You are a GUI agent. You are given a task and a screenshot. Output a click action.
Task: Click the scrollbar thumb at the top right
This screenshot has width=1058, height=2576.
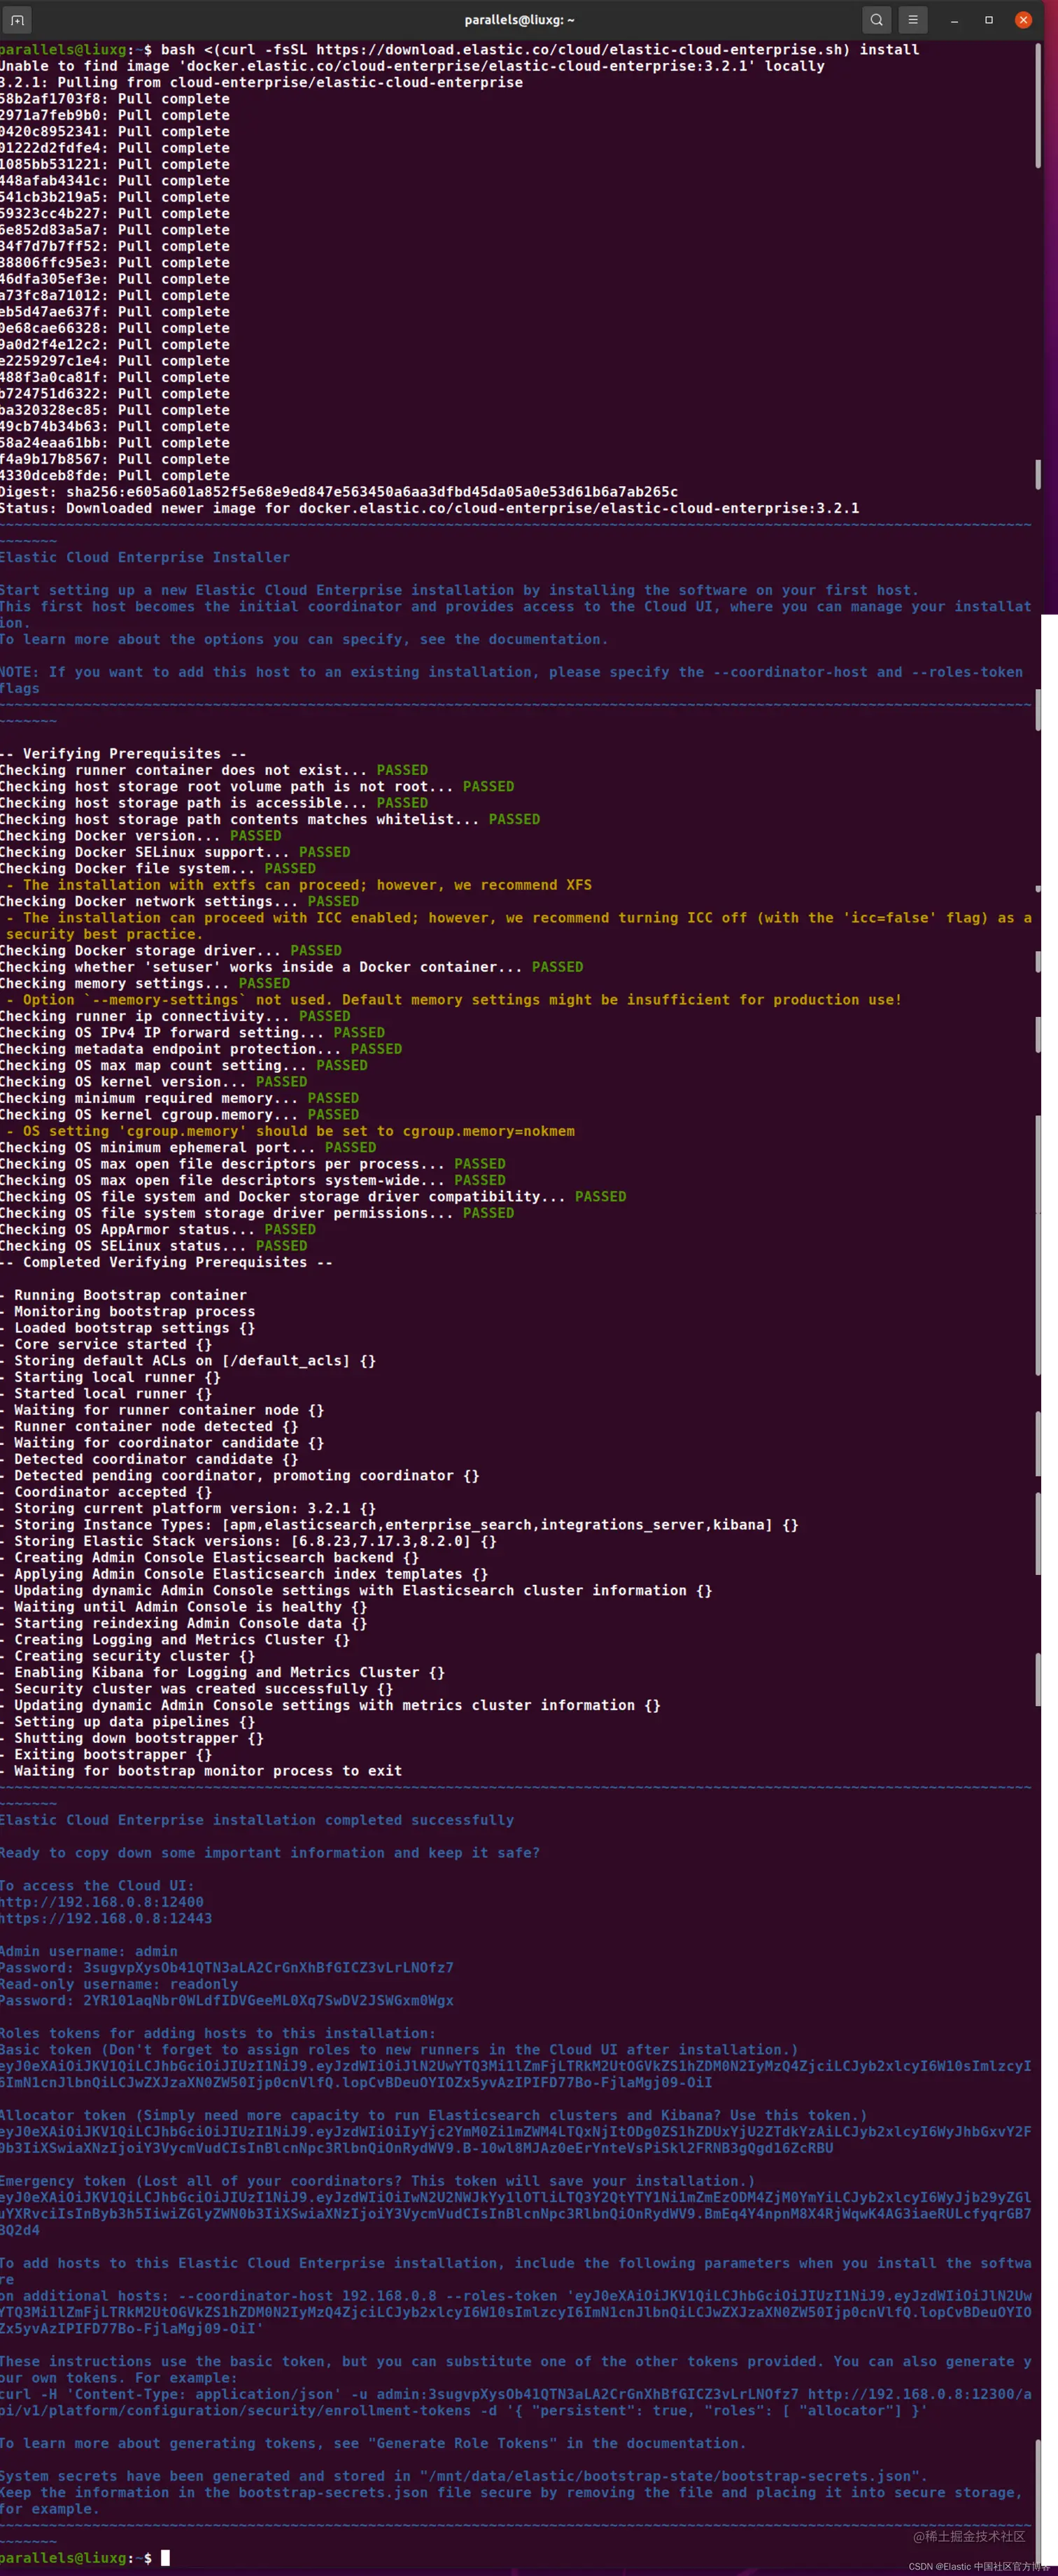[1038, 105]
